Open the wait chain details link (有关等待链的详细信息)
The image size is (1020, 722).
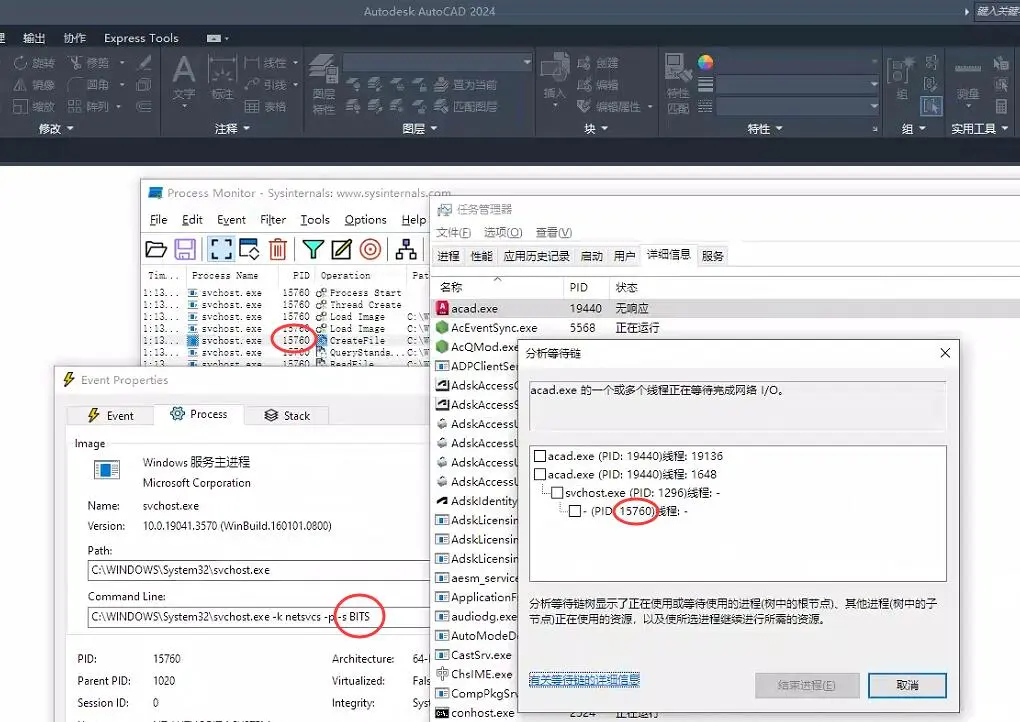[x=584, y=680]
